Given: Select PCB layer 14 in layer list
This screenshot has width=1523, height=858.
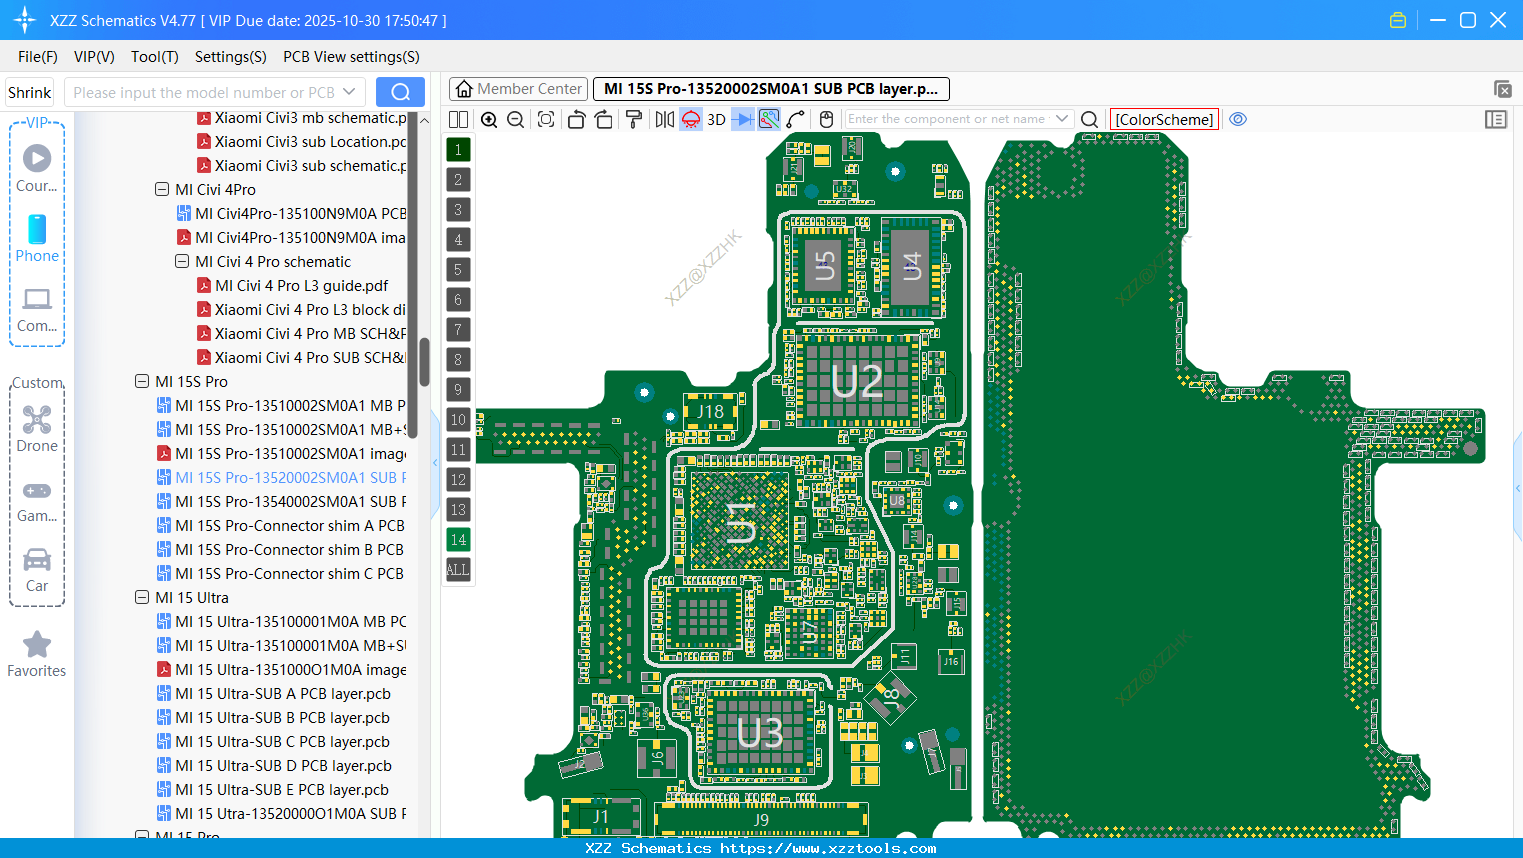Looking at the screenshot, I should pos(458,539).
